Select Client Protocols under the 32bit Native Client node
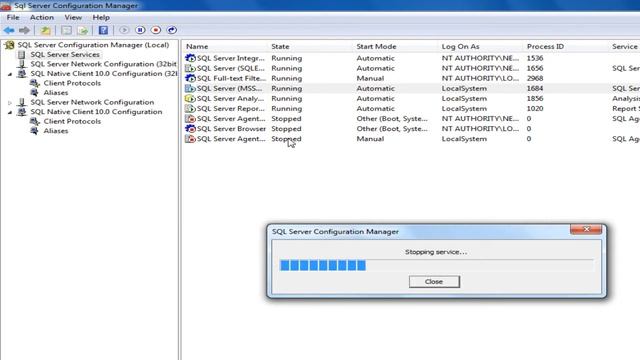The width and height of the screenshot is (640, 360). (x=72, y=83)
